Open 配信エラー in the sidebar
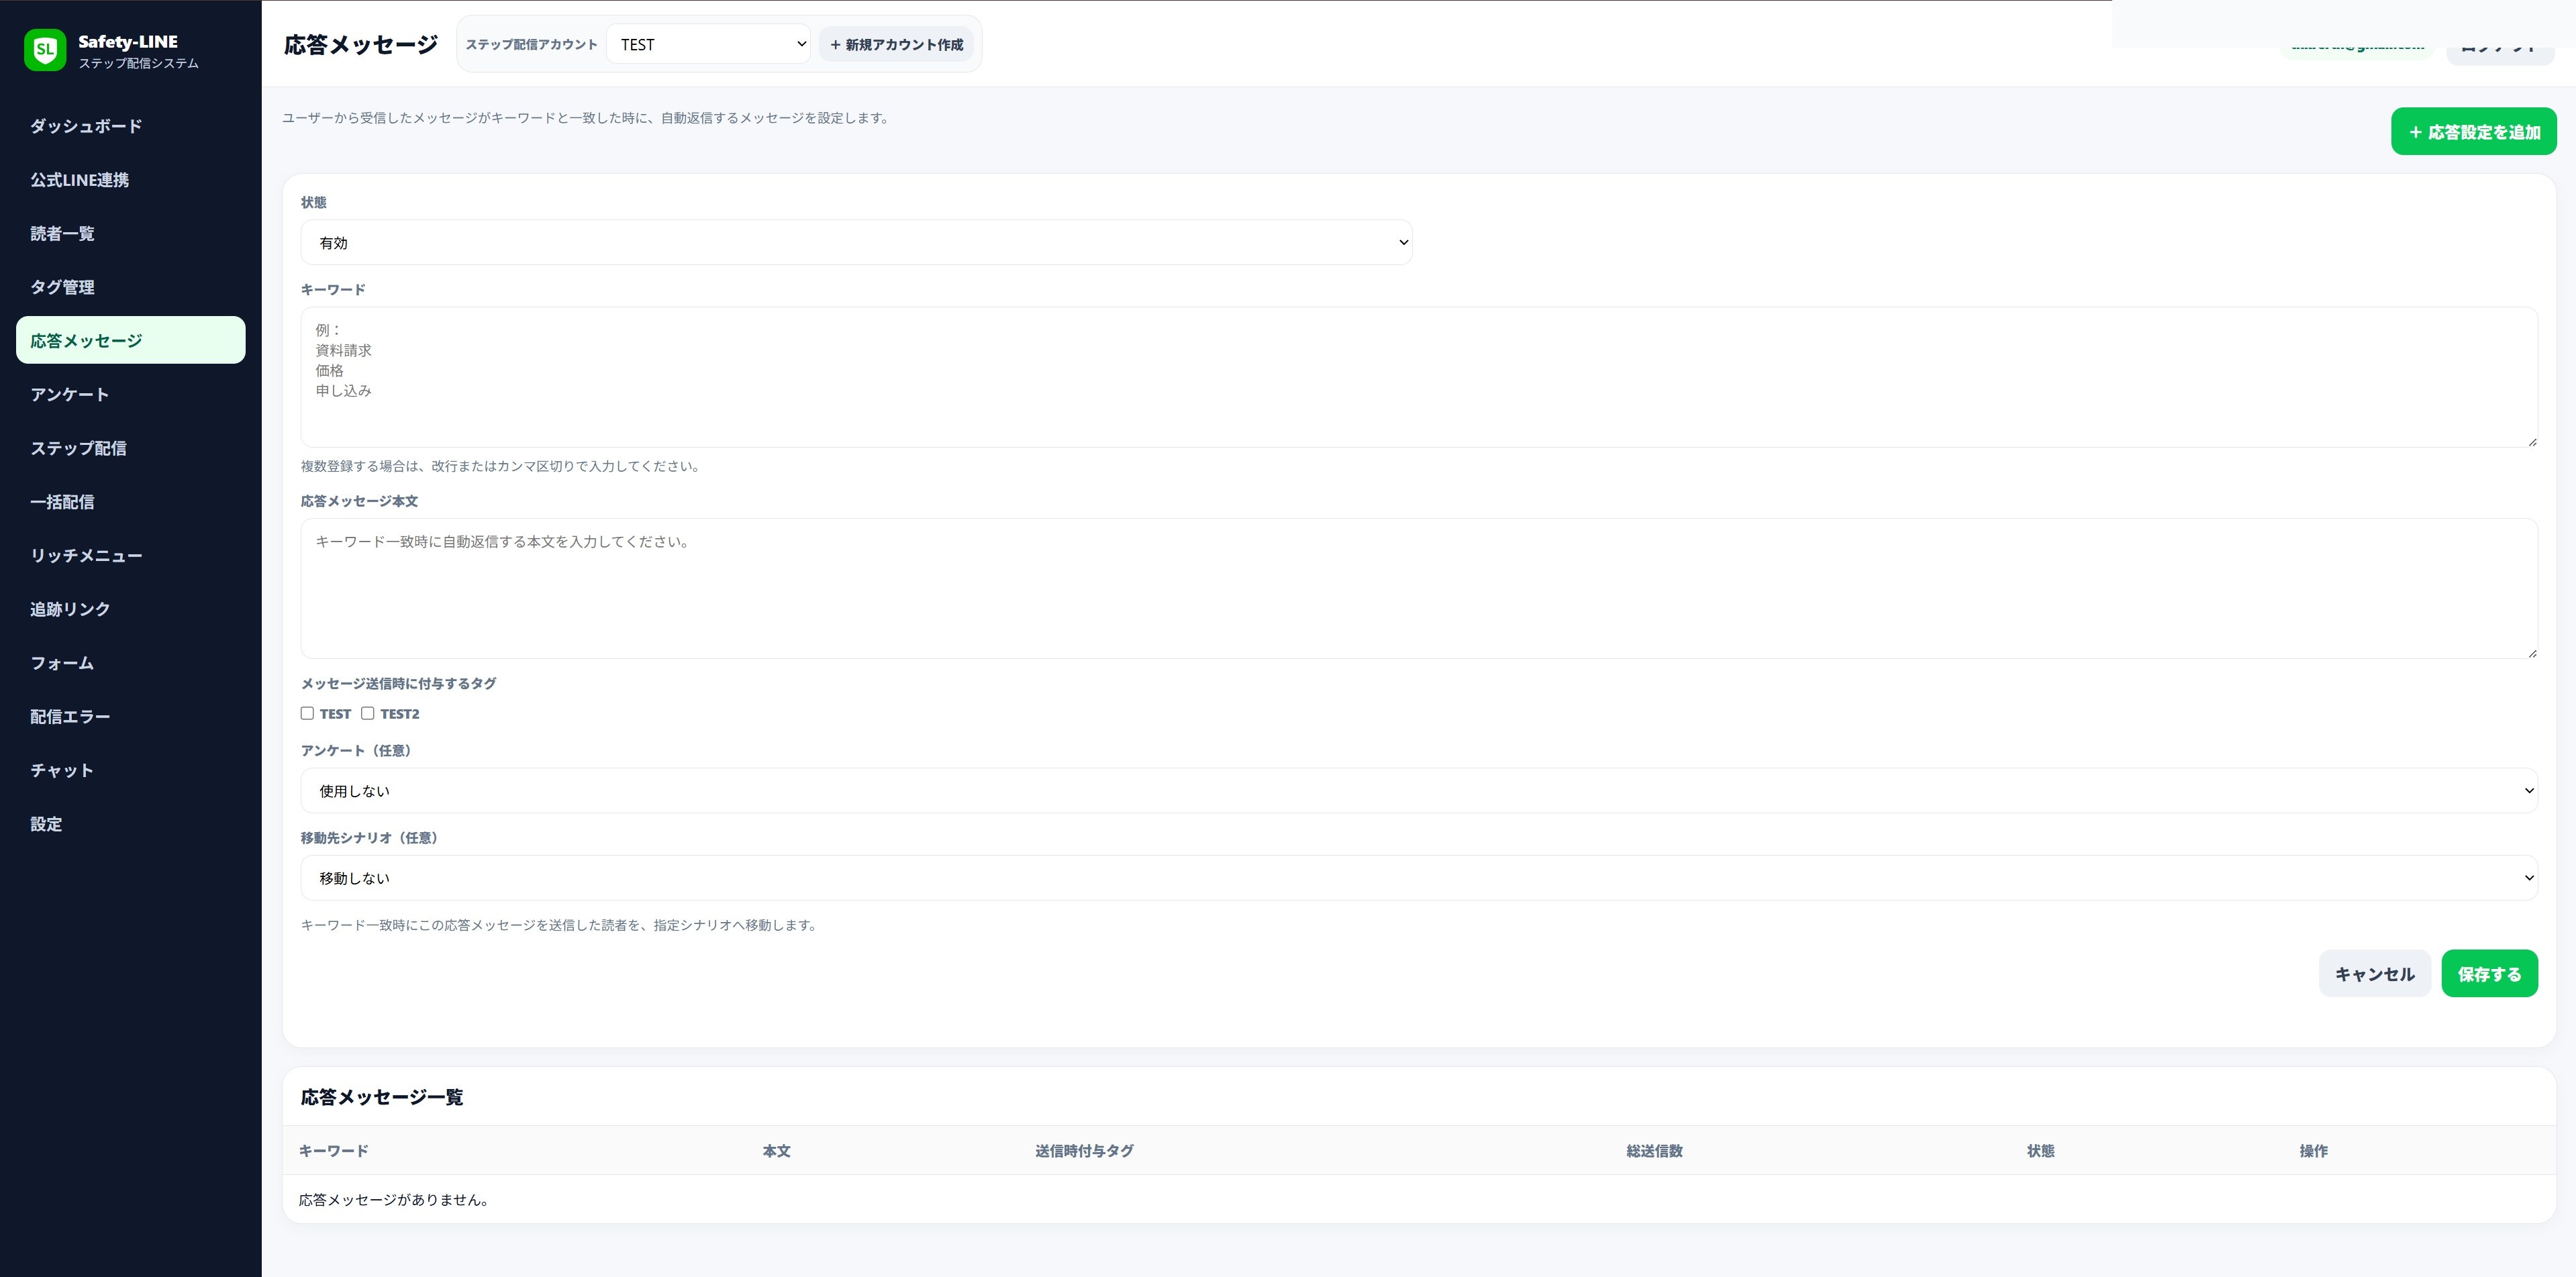 click(130, 716)
